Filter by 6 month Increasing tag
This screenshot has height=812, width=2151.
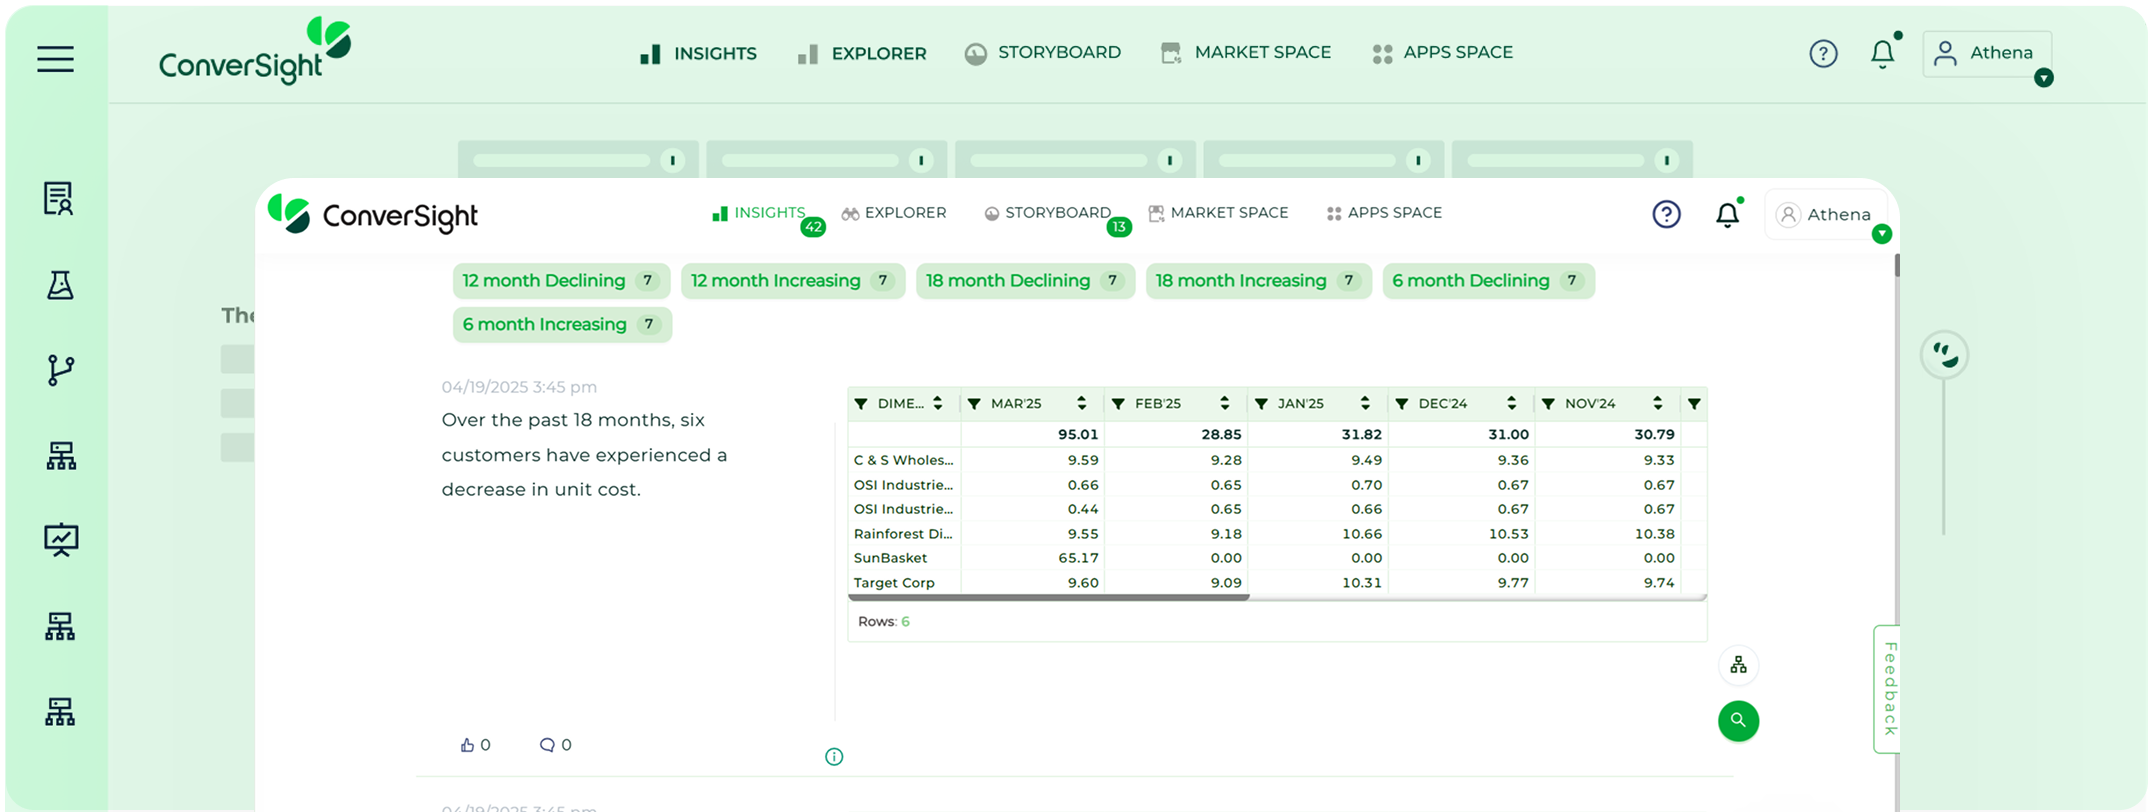562,325
